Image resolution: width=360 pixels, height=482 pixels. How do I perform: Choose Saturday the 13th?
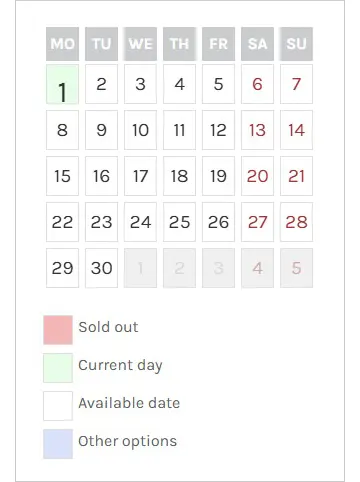pos(257,130)
